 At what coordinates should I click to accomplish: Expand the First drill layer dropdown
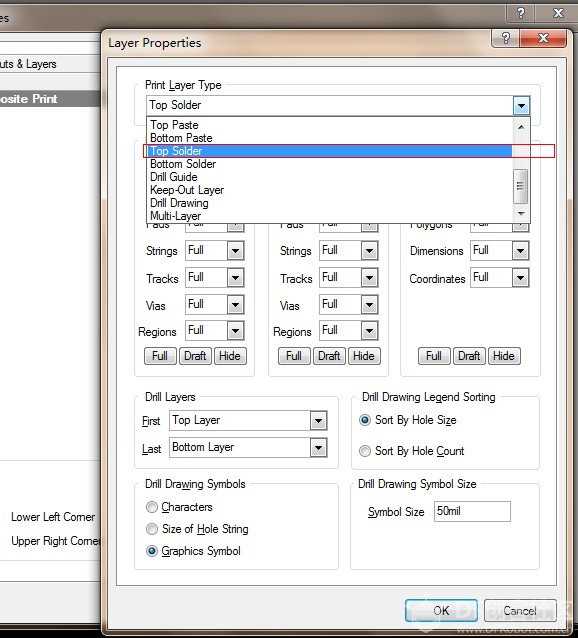pyautogui.click(x=318, y=421)
